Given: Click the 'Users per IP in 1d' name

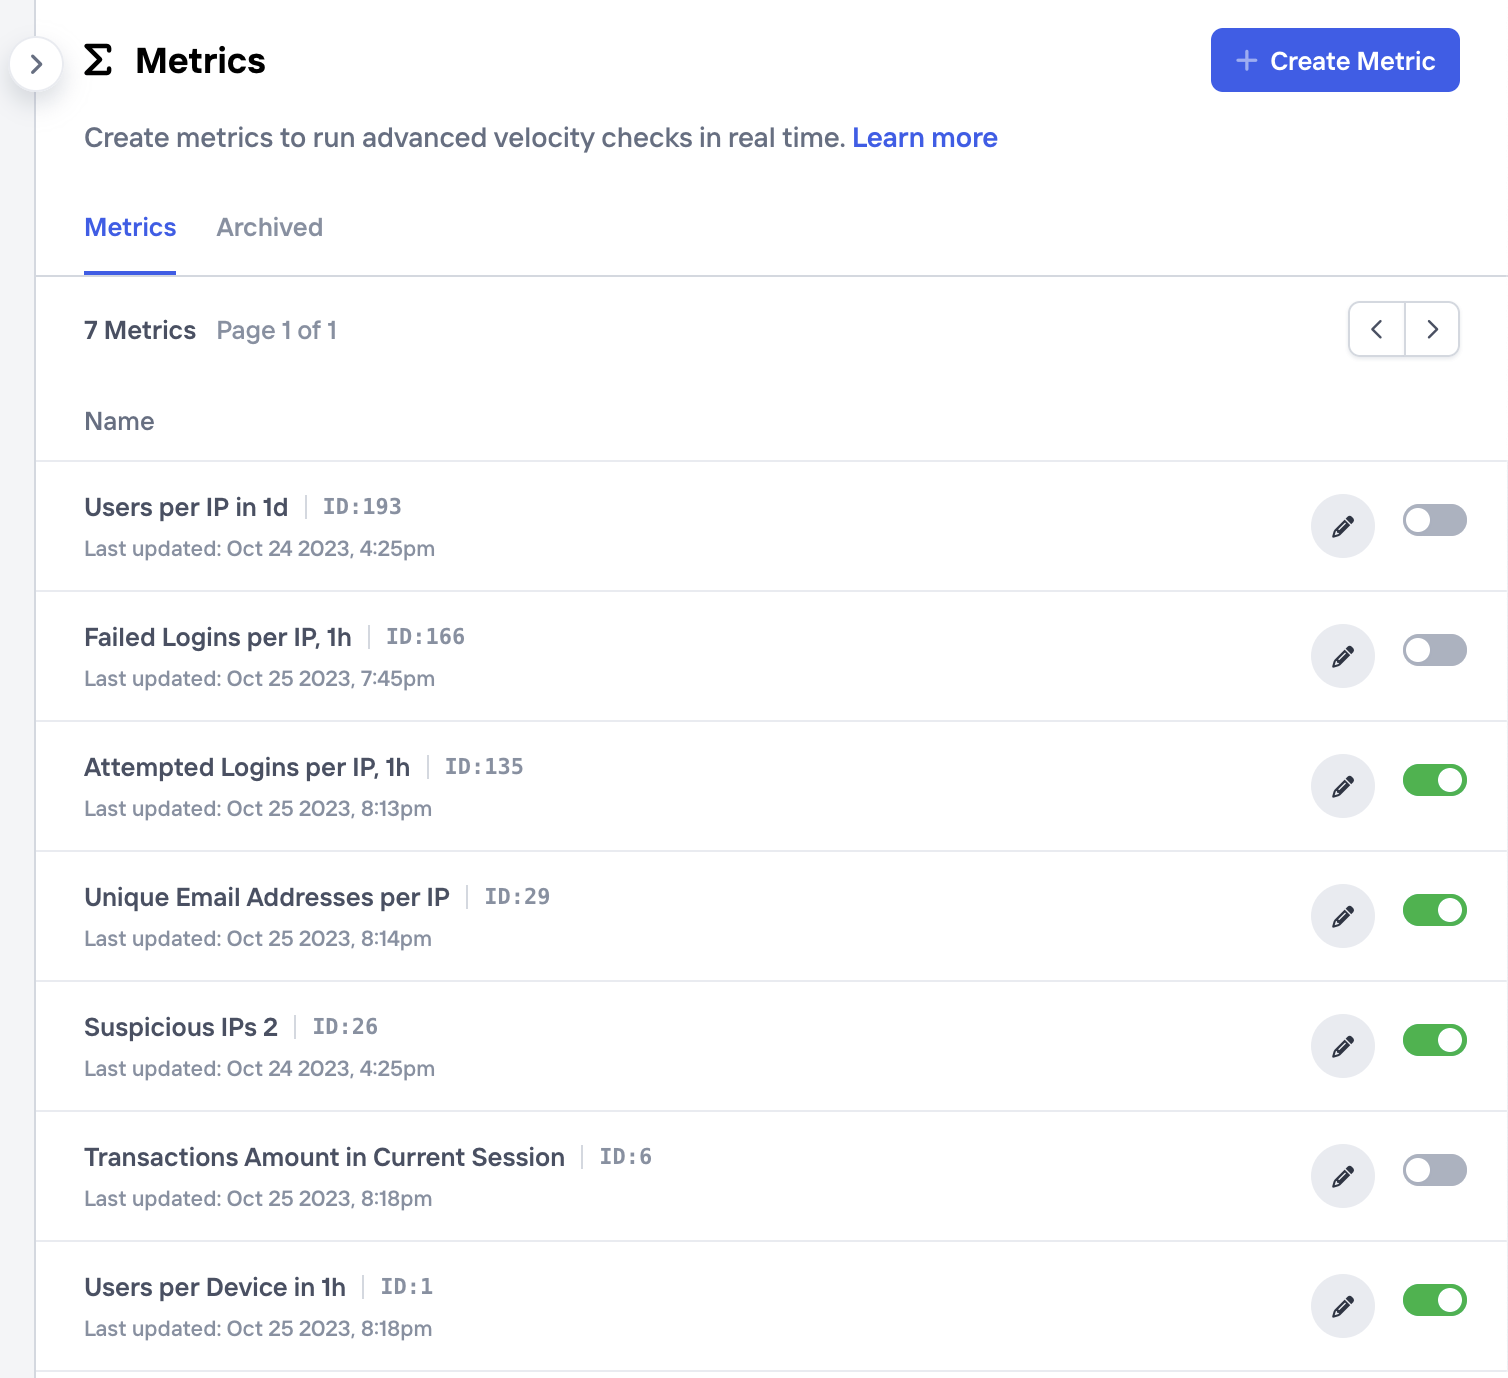Looking at the screenshot, I should pos(186,507).
